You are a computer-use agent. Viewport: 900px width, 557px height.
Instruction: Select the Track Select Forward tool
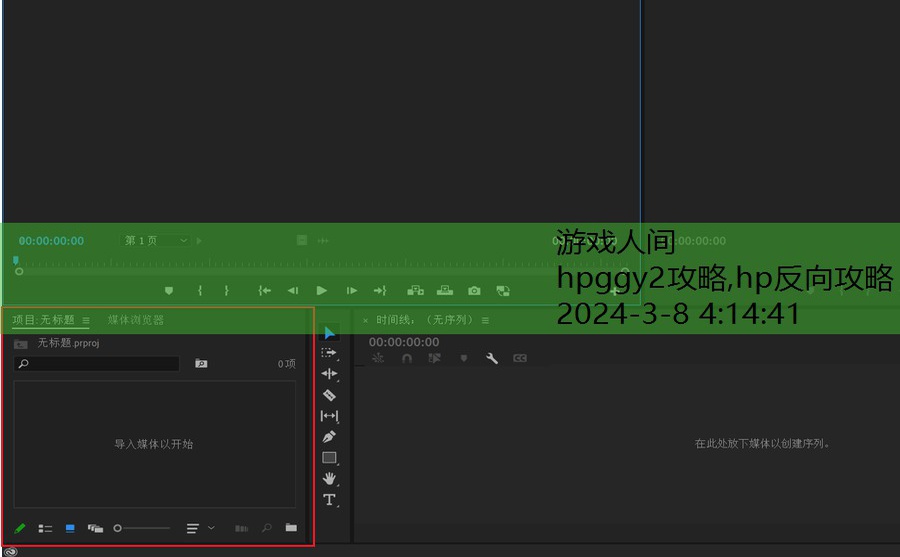pos(329,353)
